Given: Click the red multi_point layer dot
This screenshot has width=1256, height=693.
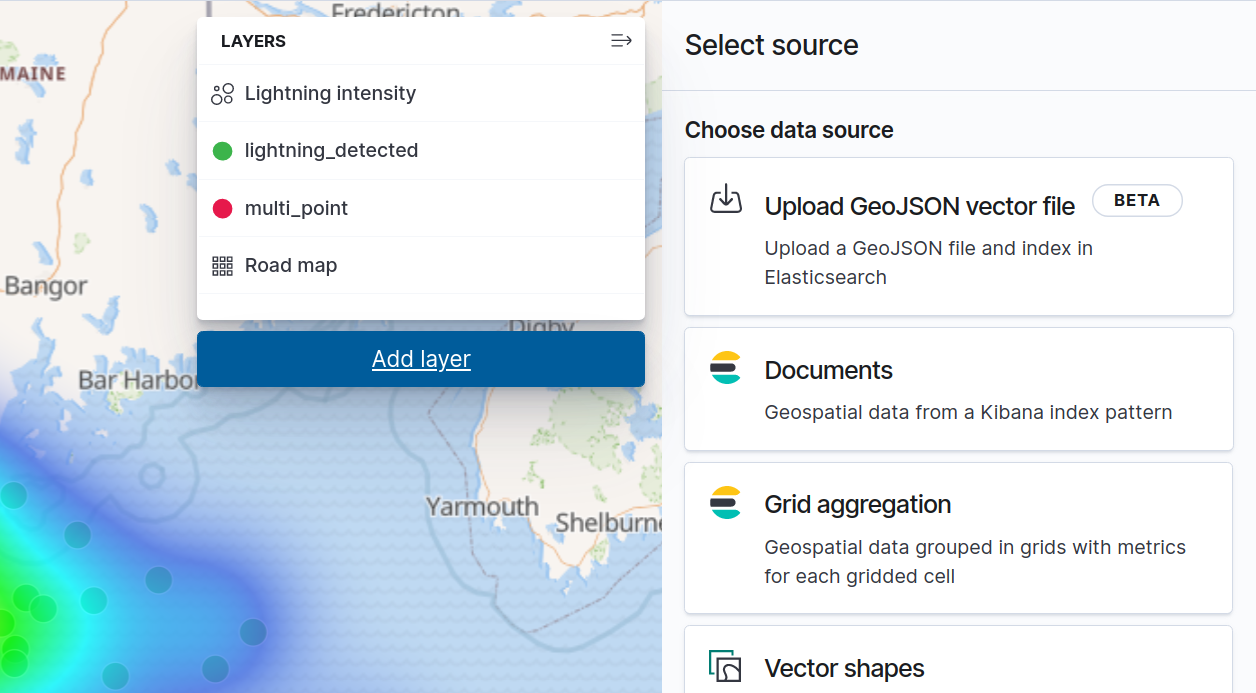Looking at the screenshot, I should (222, 209).
